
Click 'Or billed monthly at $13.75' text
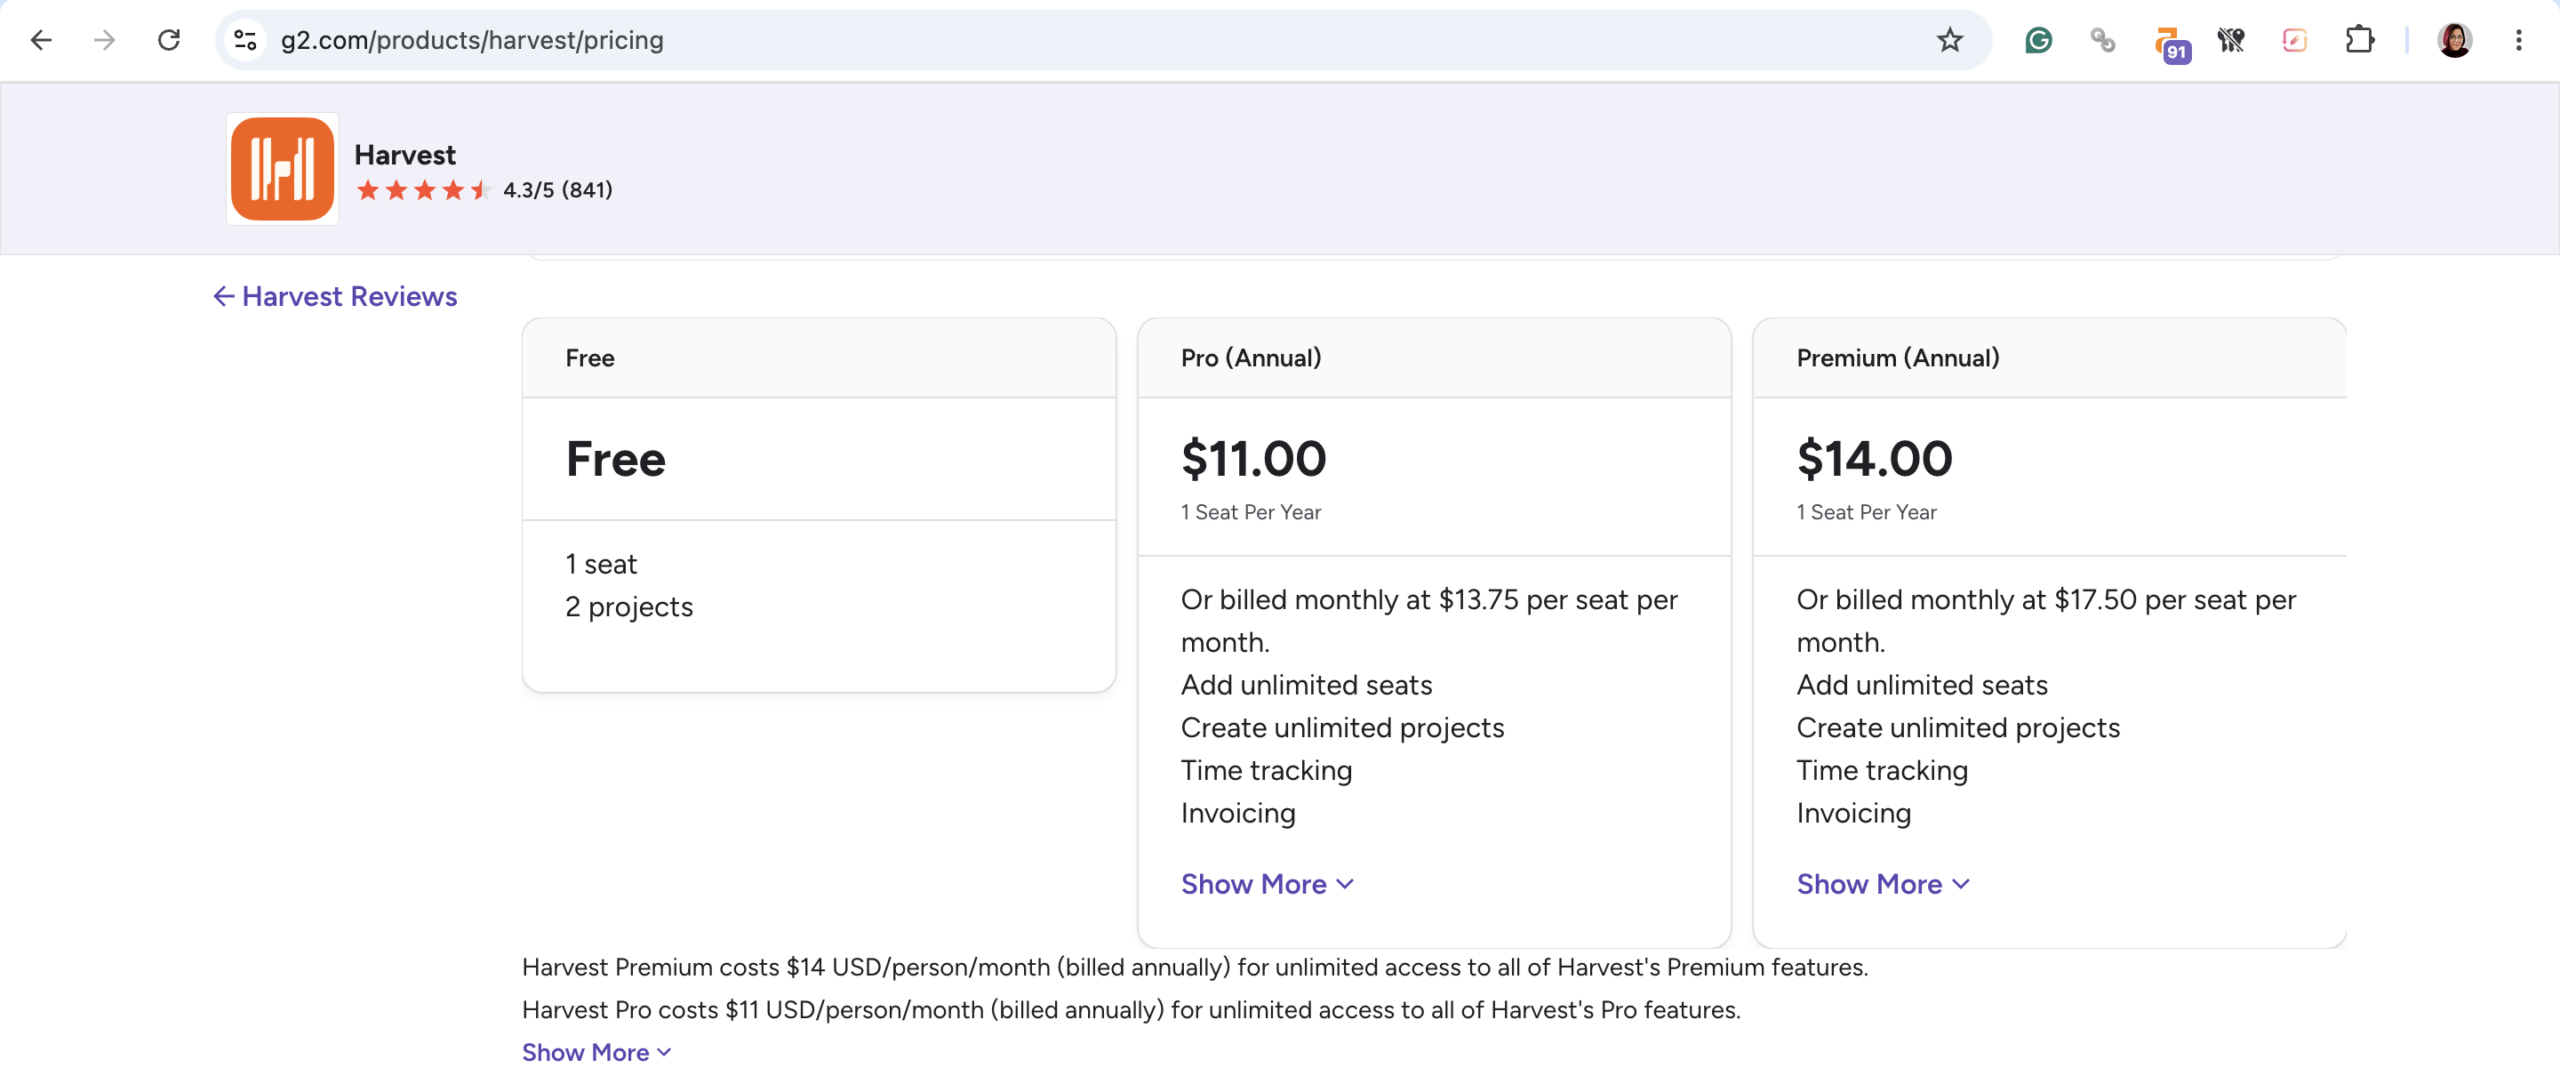pyautogui.click(x=1430, y=621)
